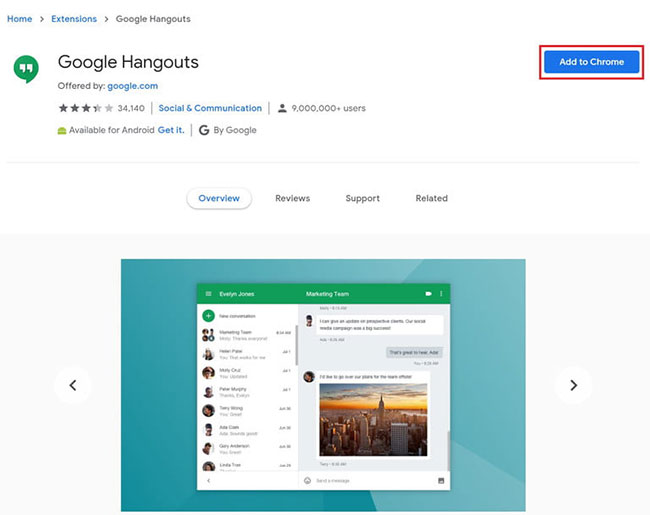Click the Google Hangouts title heading
The height and width of the screenshot is (515, 650).
[x=128, y=62]
